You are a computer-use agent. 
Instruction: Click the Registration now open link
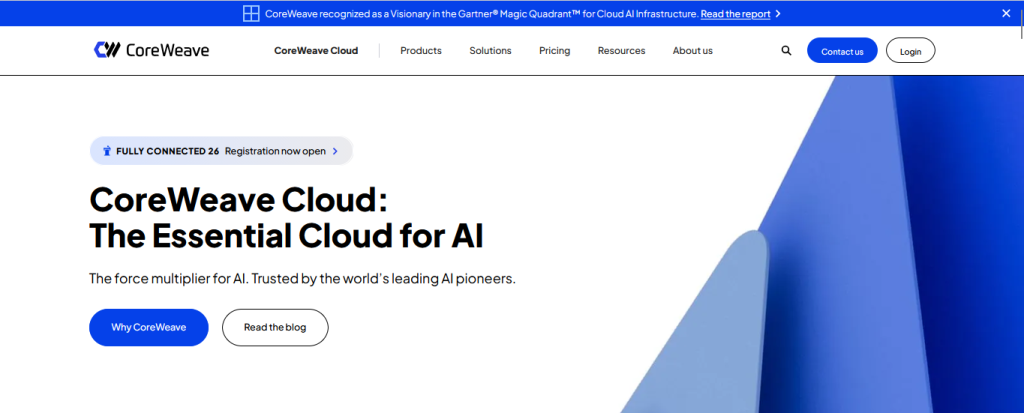point(275,151)
